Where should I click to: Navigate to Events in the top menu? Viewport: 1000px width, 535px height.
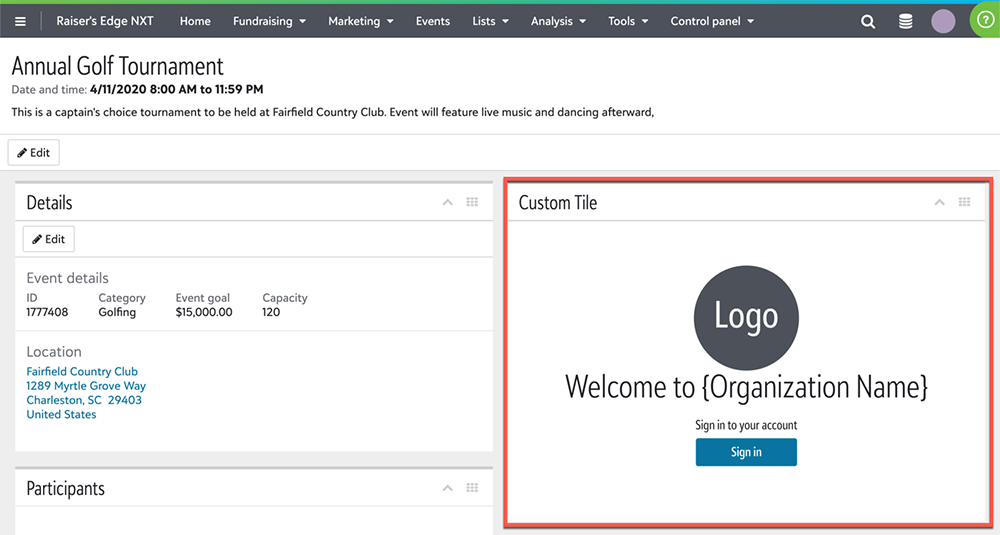pyautogui.click(x=432, y=21)
